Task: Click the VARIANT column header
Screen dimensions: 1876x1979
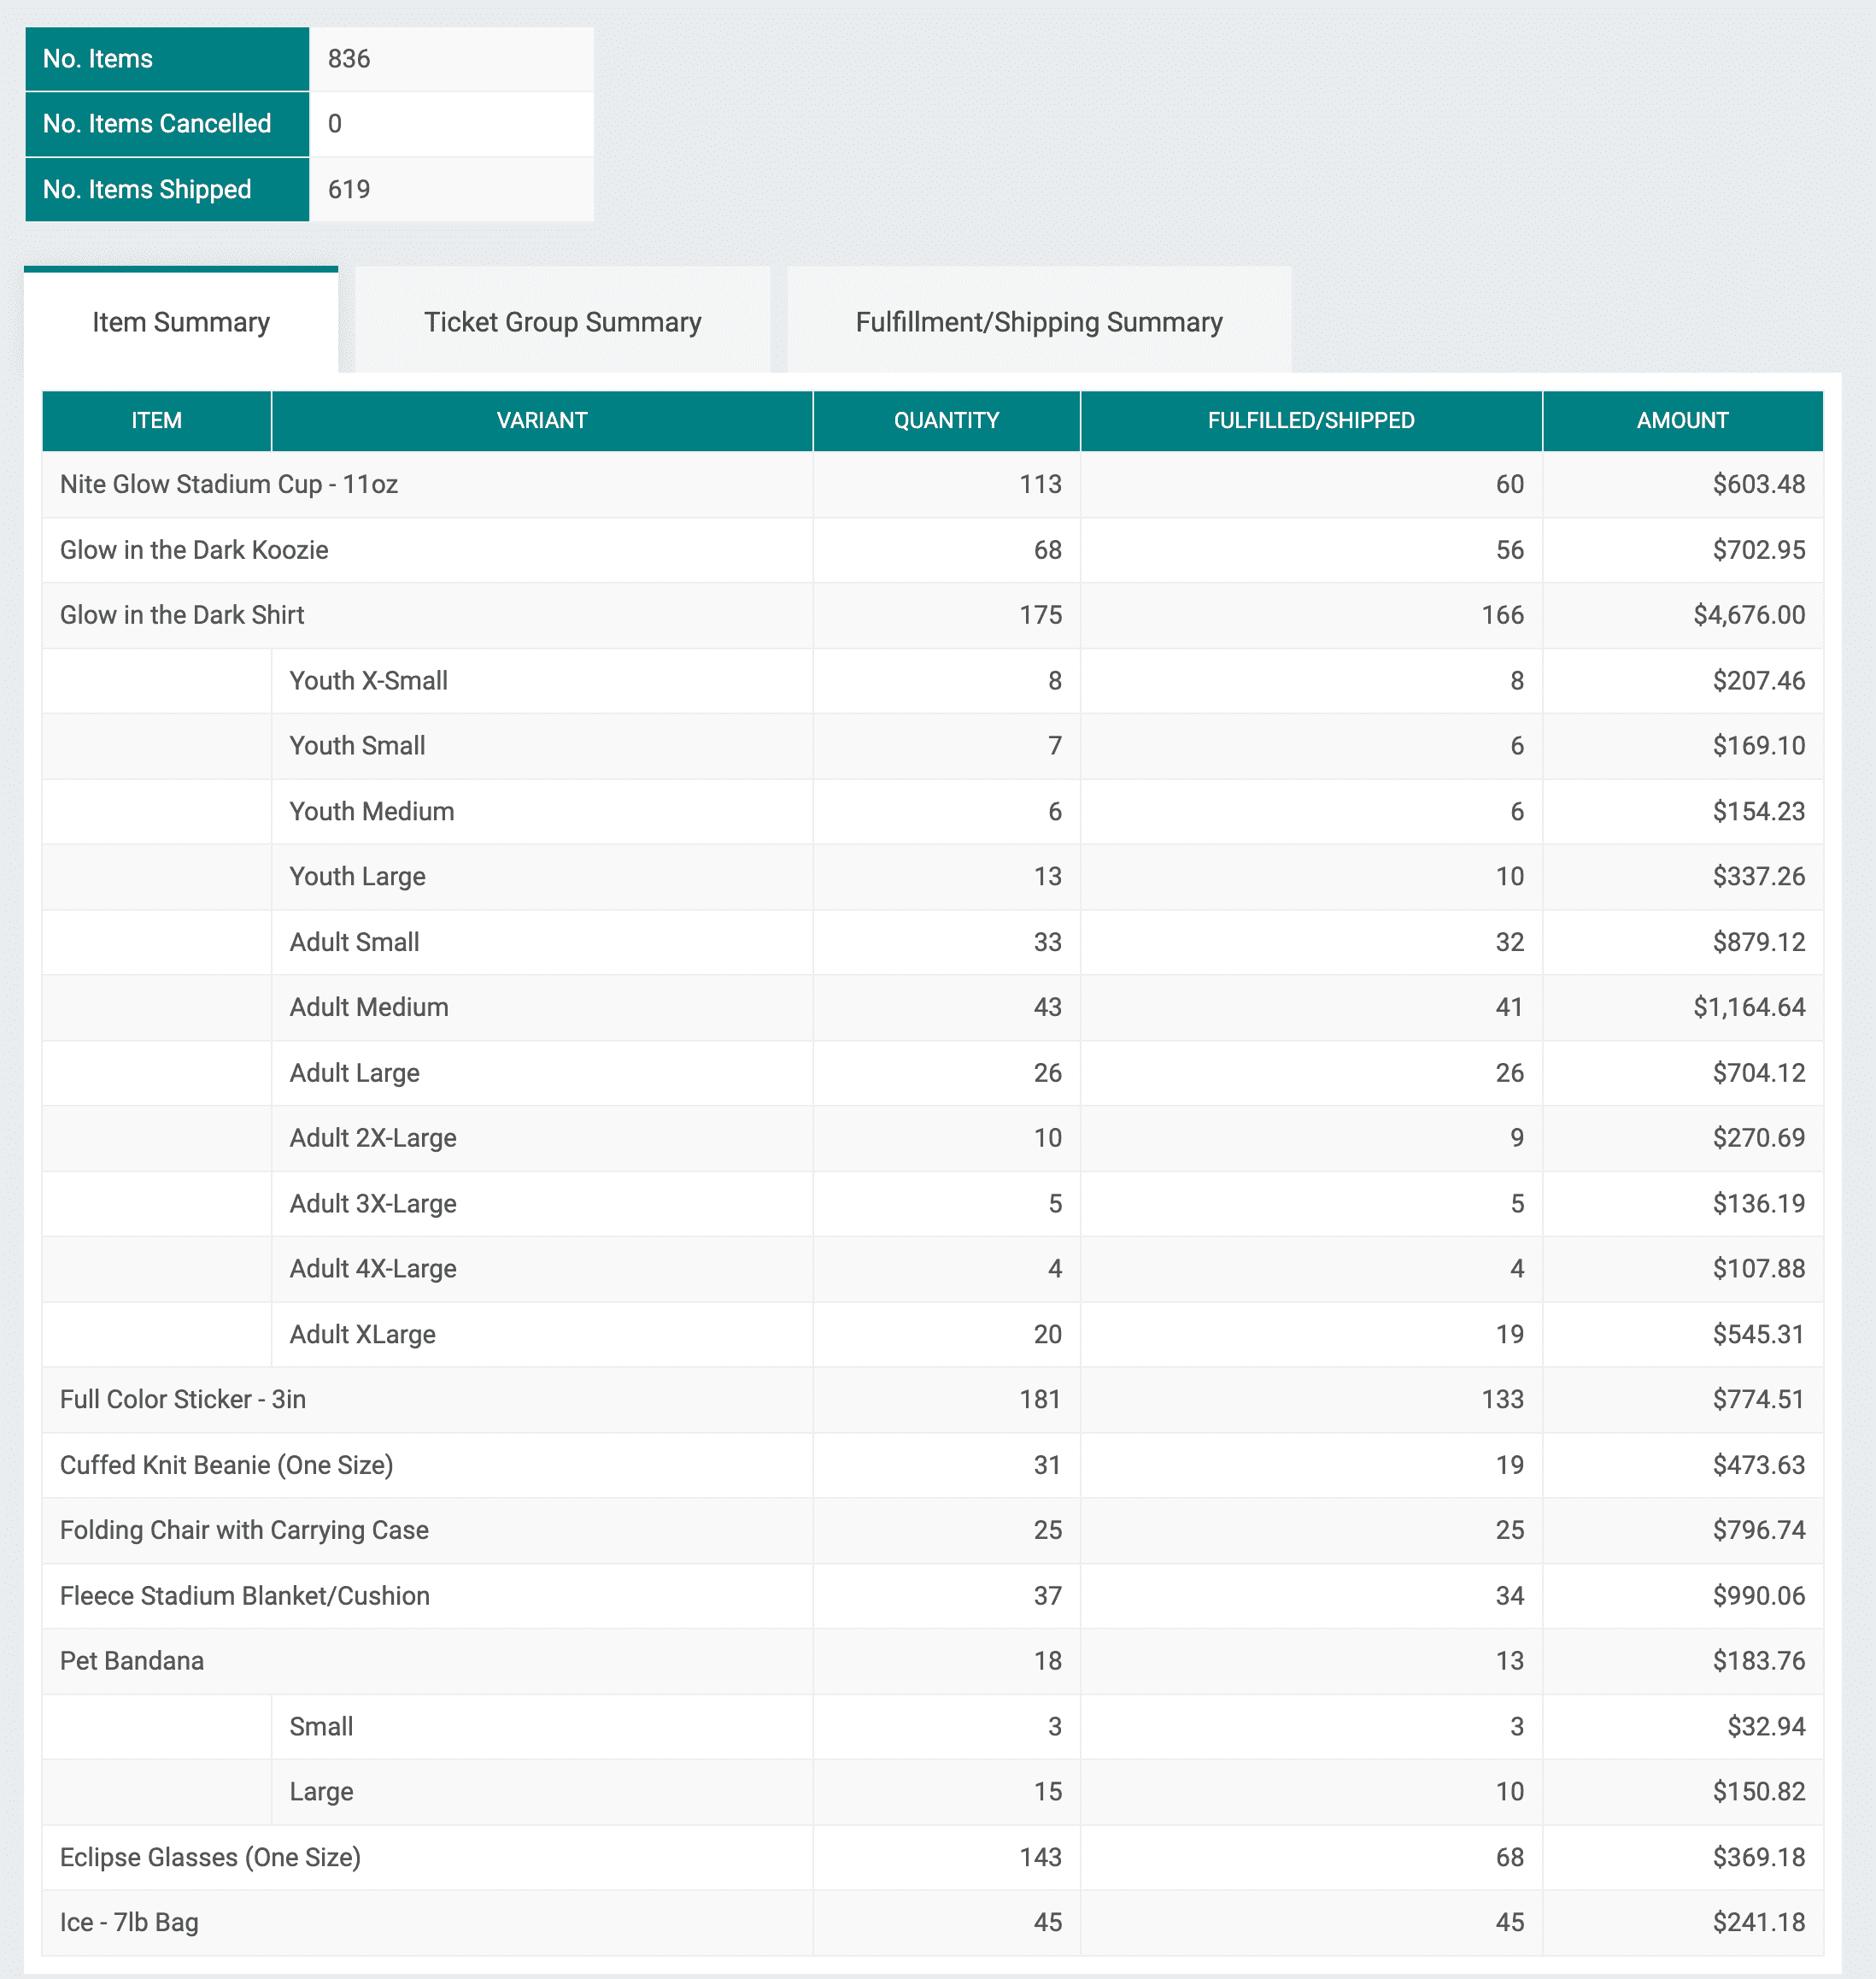Action: coord(541,420)
